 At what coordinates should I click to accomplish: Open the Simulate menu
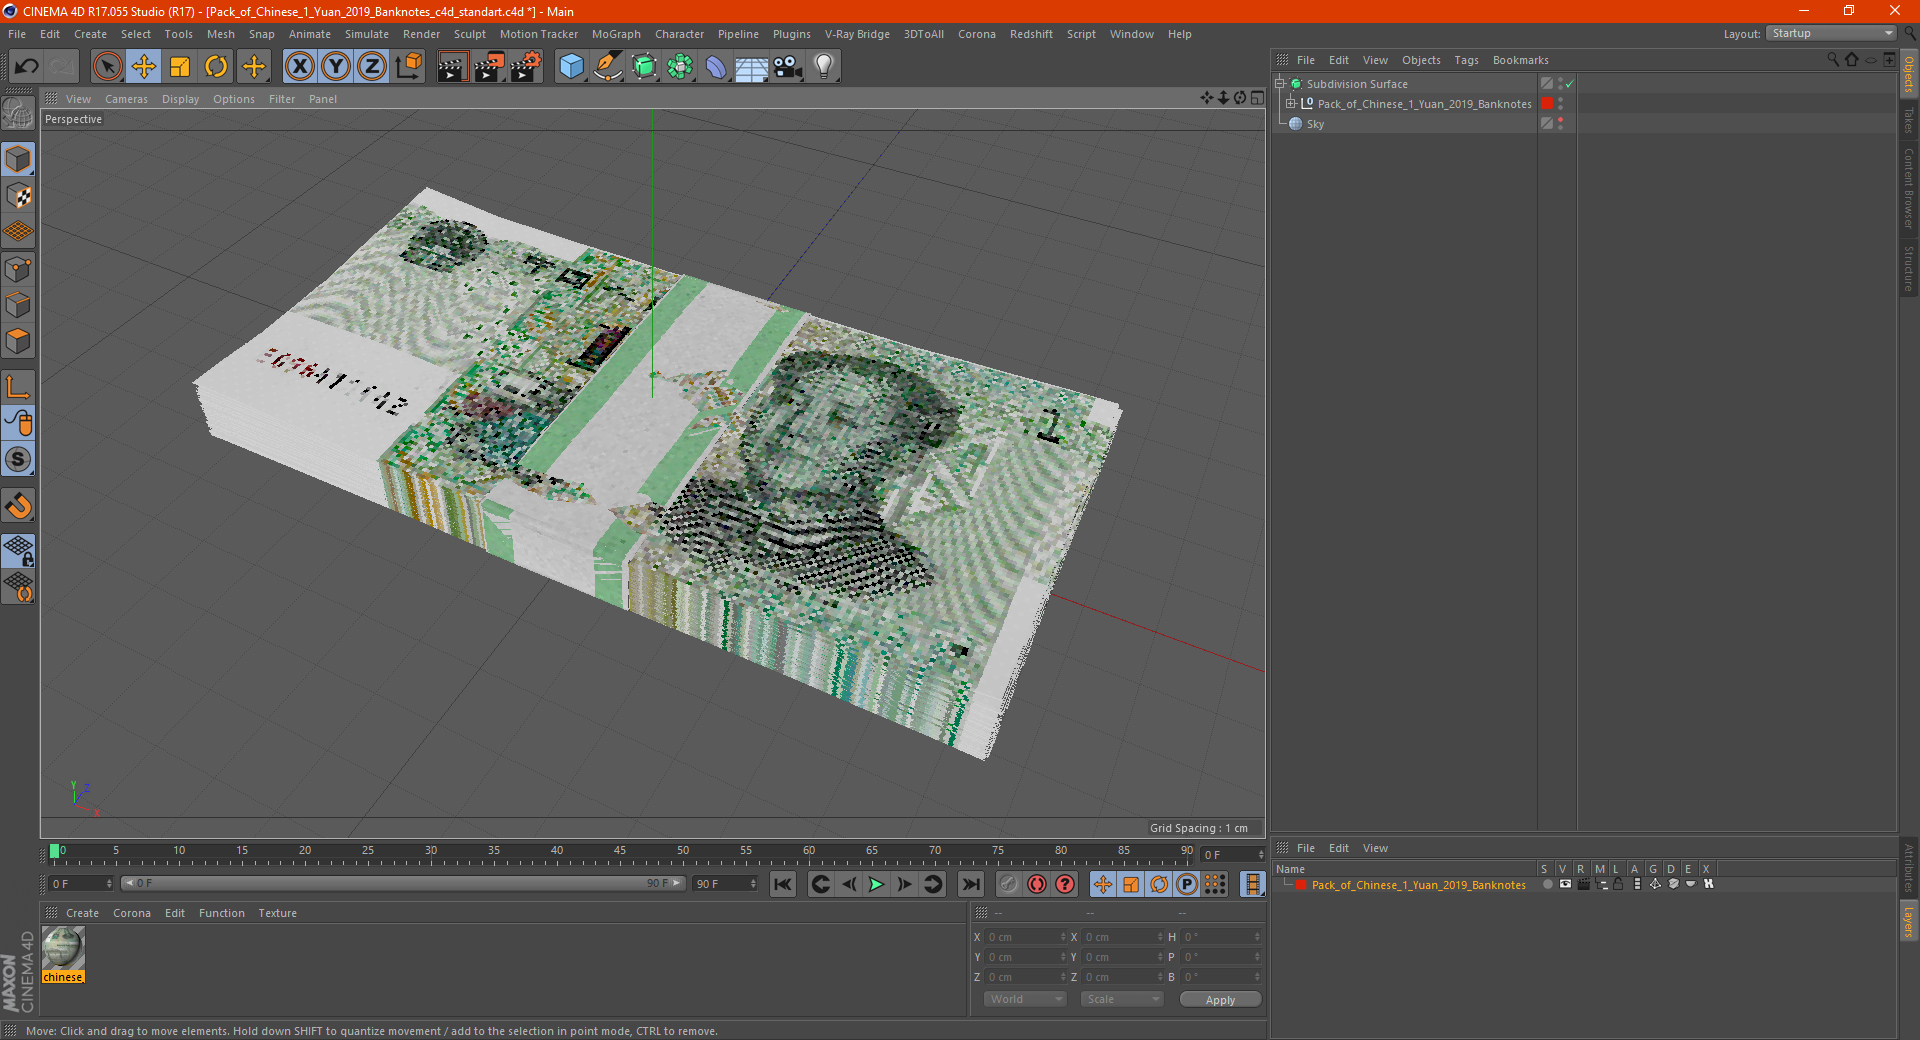pyautogui.click(x=367, y=34)
